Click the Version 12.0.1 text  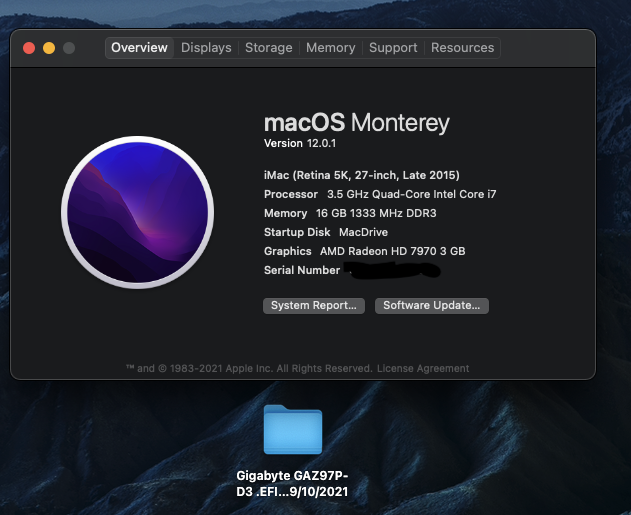coord(300,143)
